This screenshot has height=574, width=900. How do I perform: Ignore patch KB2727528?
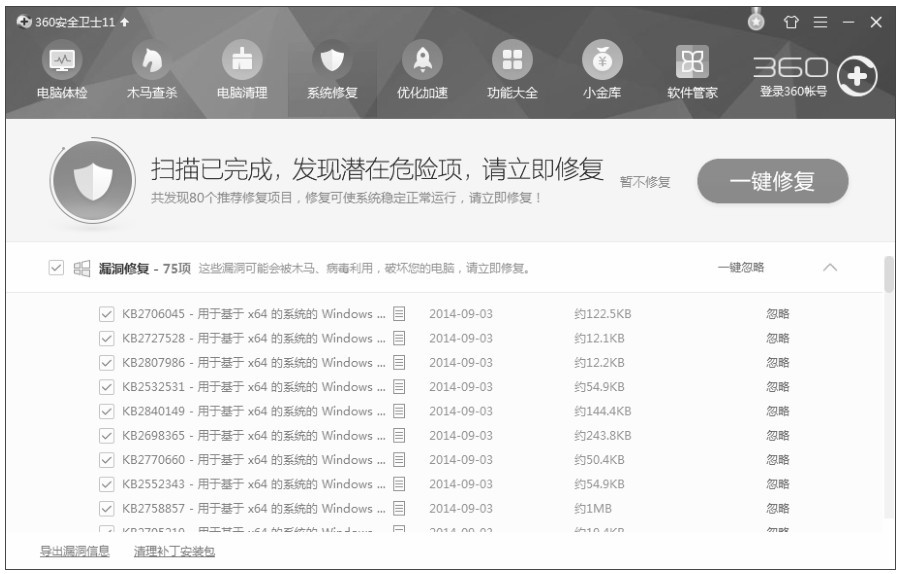pos(778,338)
